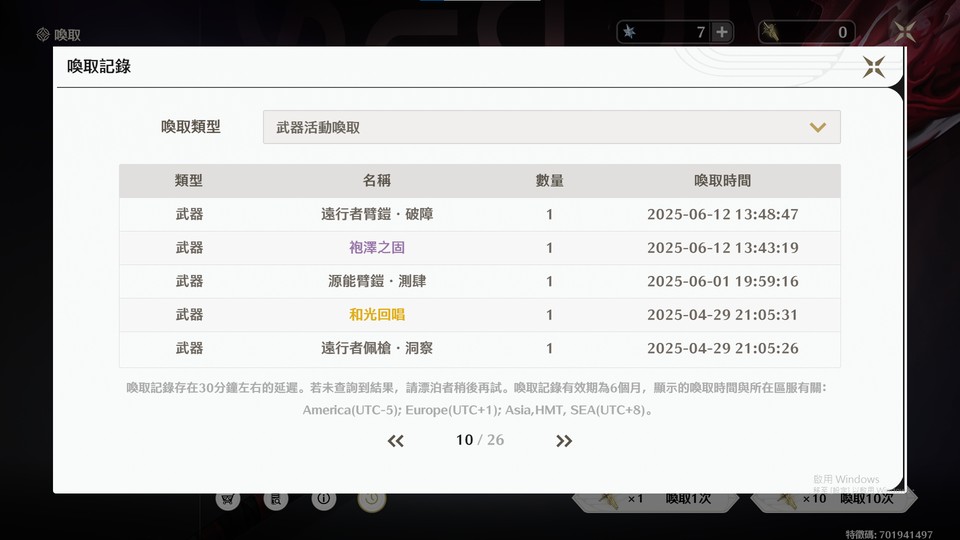The height and width of the screenshot is (540, 960).
Task: Click the 喚取時間 column header
Action: pyautogui.click(x=722, y=181)
